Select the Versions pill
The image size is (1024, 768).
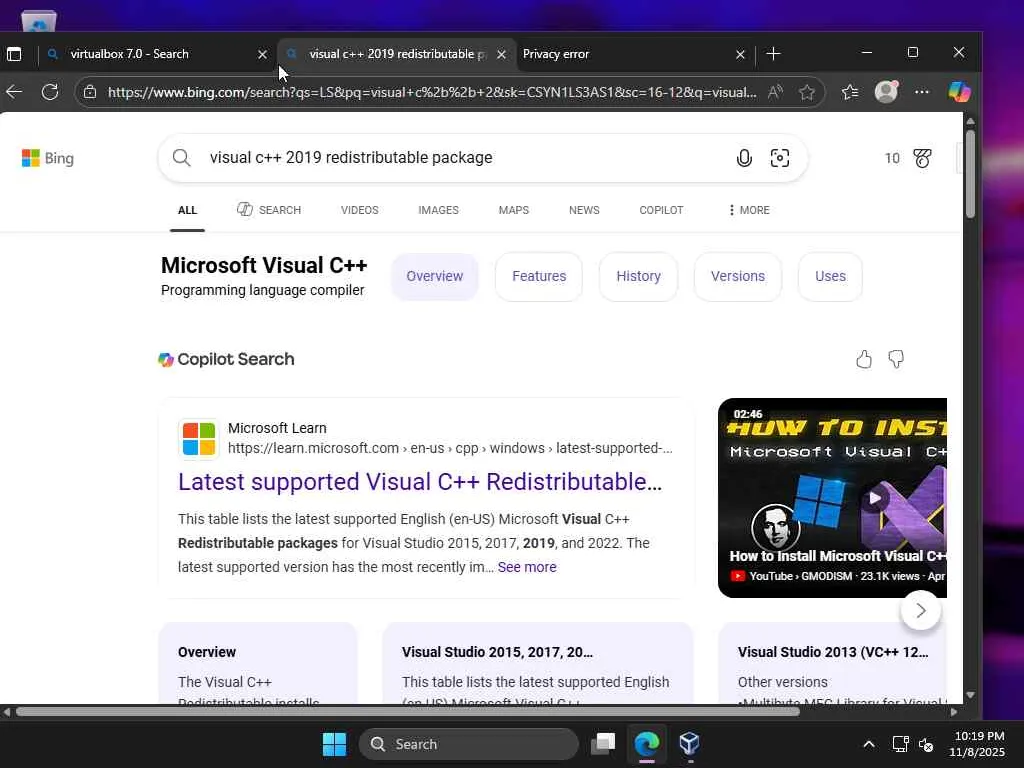pyautogui.click(x=737, y=276)
